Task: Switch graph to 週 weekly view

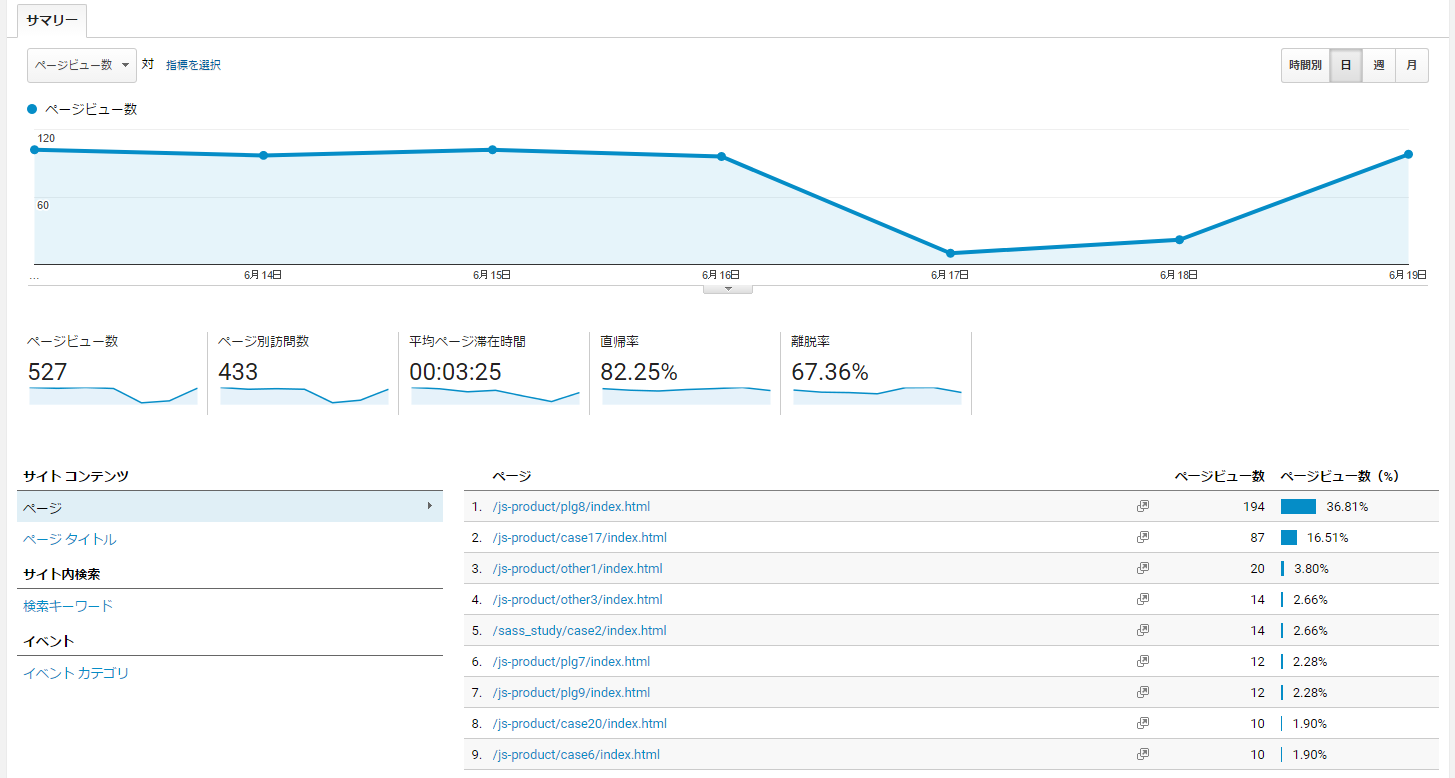Action: (1378, 65)
